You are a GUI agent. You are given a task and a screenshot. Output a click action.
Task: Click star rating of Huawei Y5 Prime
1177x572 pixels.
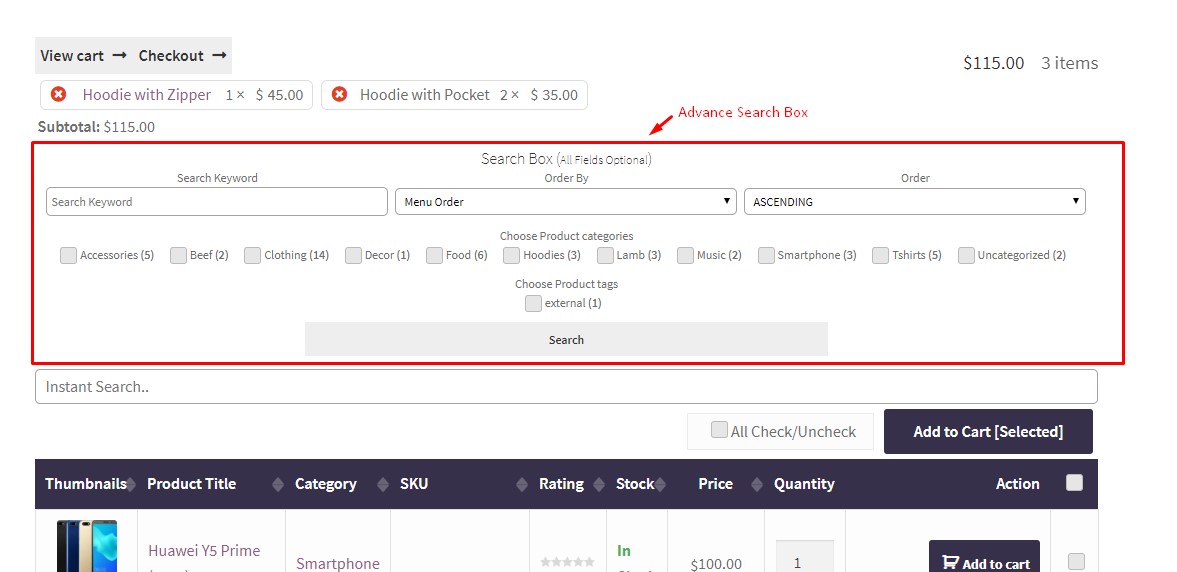[x=567, y=561]
